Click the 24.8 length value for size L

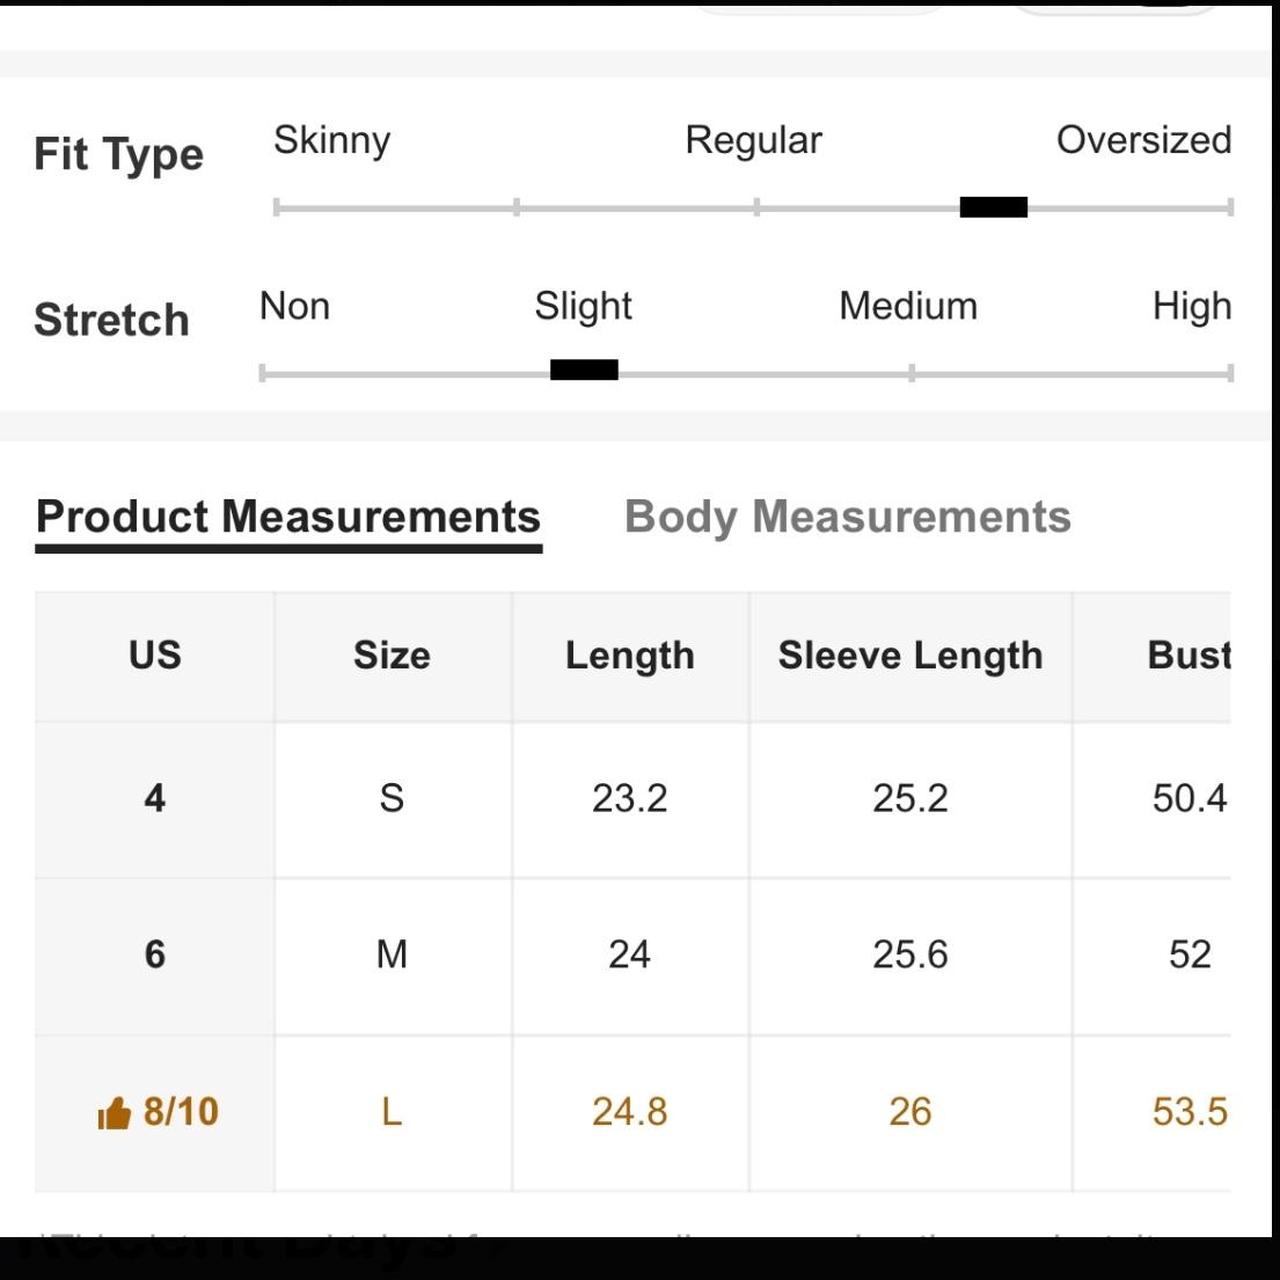point(630,1112)
